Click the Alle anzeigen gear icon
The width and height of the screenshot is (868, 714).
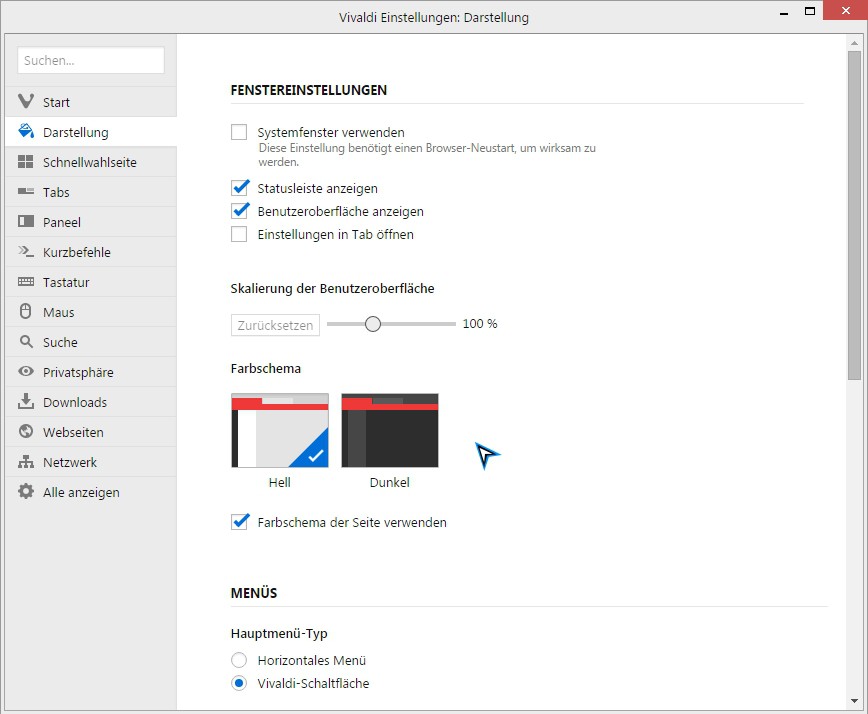tap(26, 492)
